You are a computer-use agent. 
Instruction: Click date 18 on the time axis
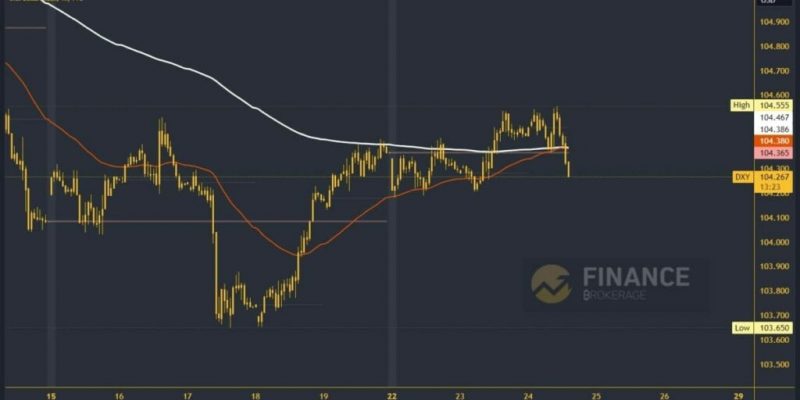tap(256, 395)
